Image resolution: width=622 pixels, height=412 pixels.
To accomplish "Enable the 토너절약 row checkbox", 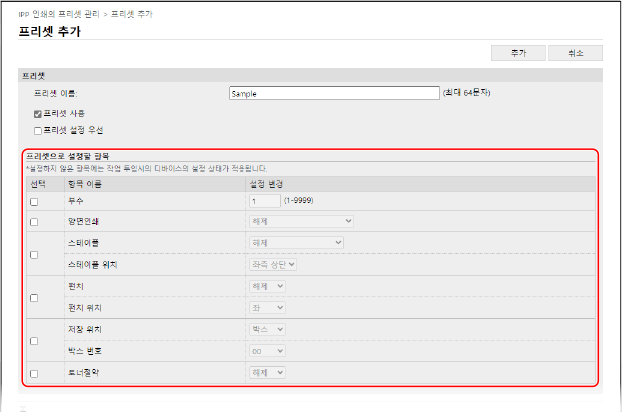I will (x=34, y=373).
